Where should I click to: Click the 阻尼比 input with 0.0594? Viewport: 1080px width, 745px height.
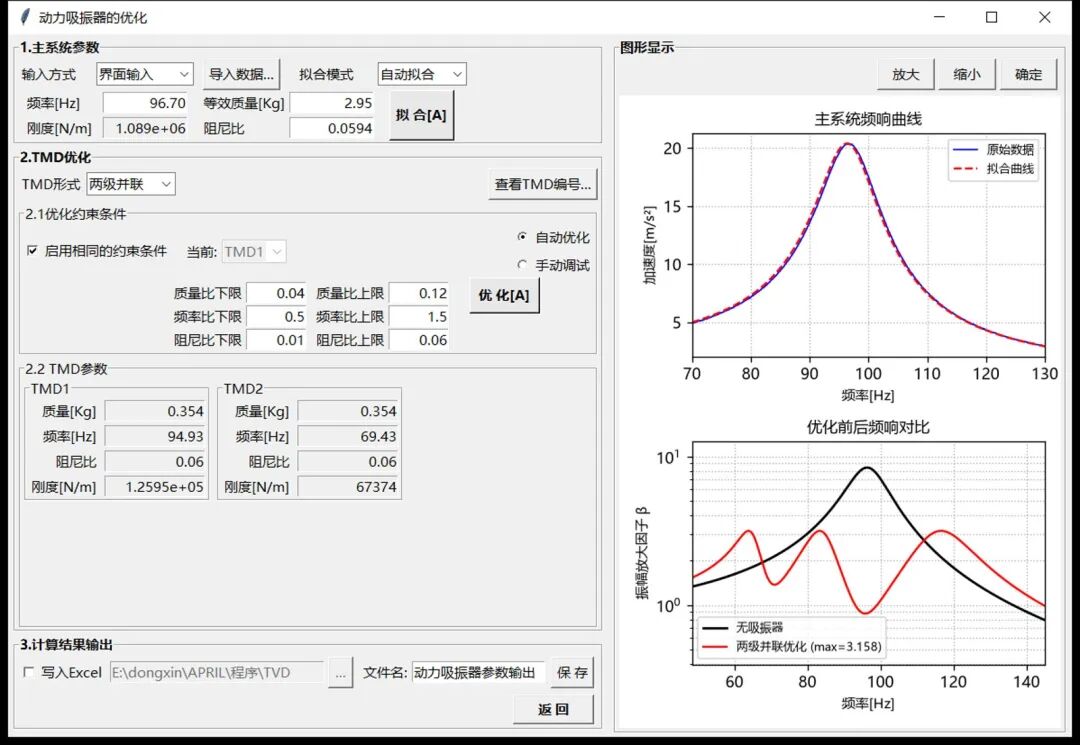[332, 128]
